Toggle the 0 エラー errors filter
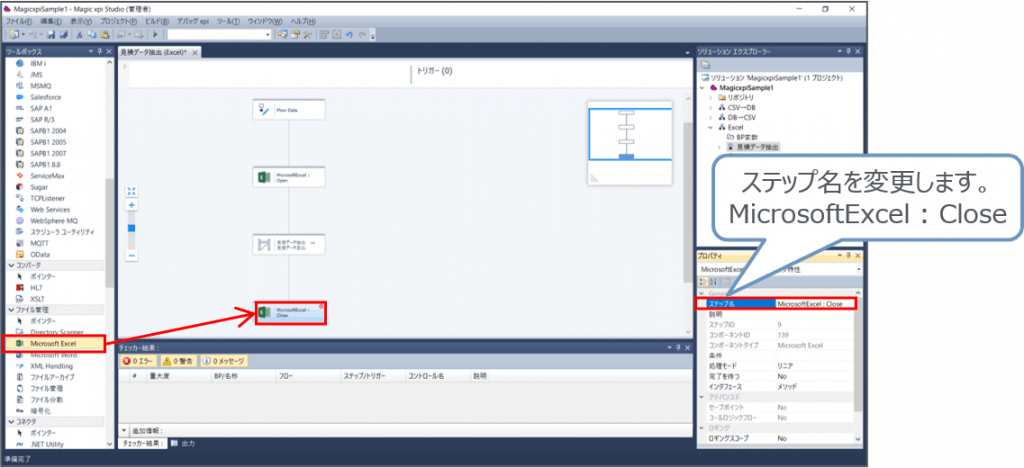The height and width of the screenshot is (468, 1024). pyautogui.click(x=141, y=361)
